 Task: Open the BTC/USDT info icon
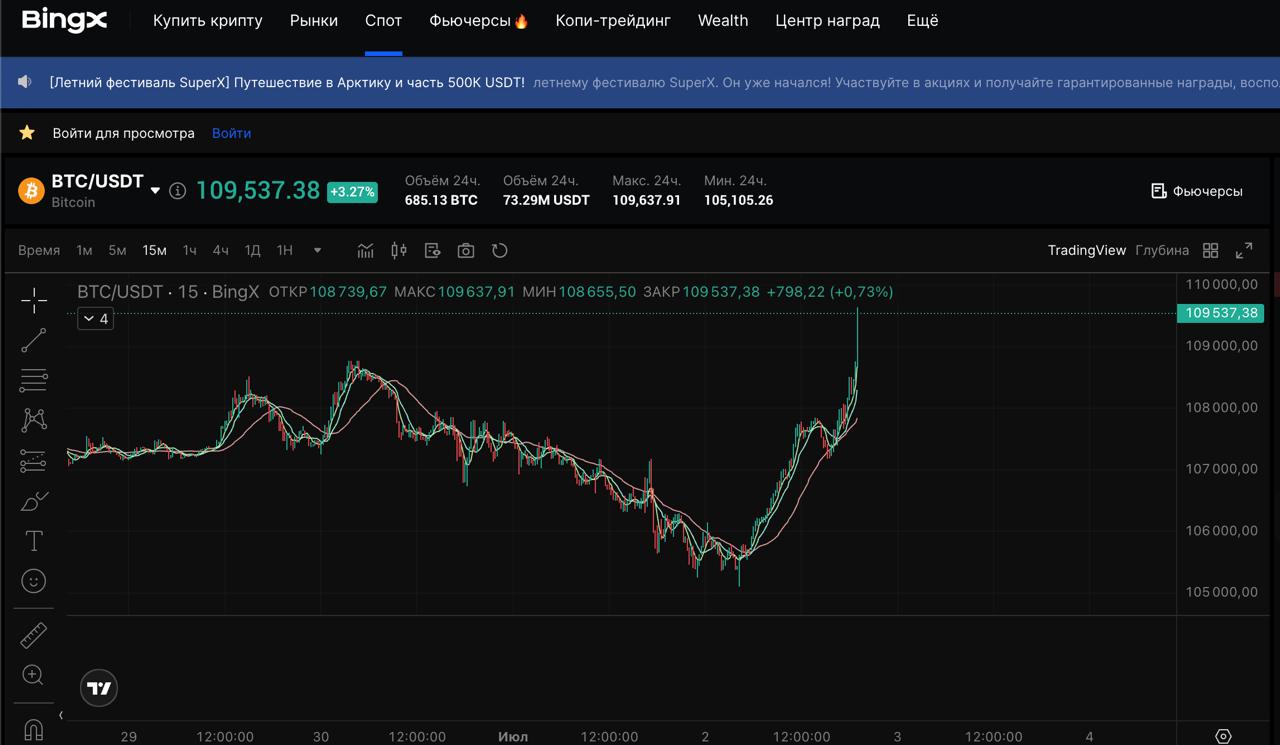[x=177, y=190]
